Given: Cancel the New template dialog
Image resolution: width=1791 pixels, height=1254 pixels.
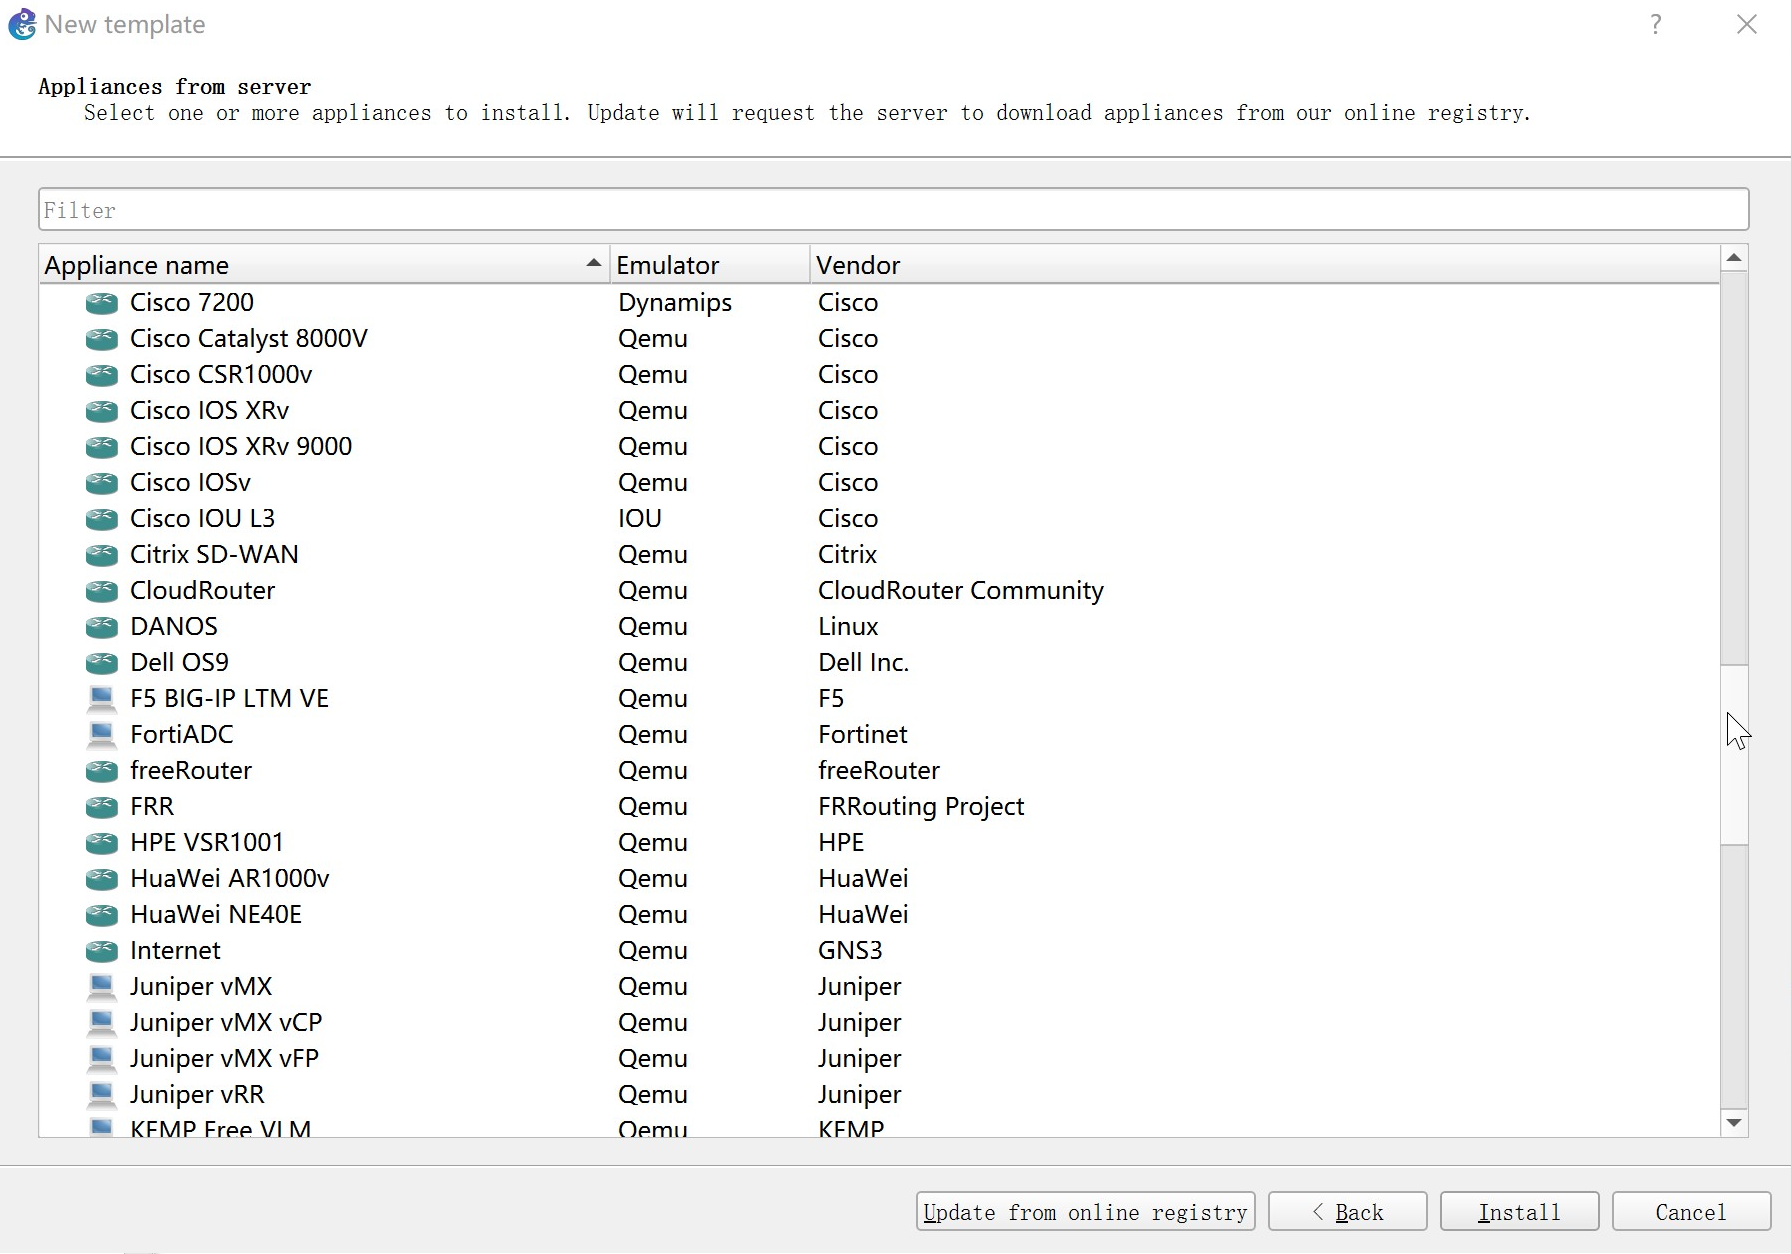Looking at the screenshot, I should point(1691,1212).
